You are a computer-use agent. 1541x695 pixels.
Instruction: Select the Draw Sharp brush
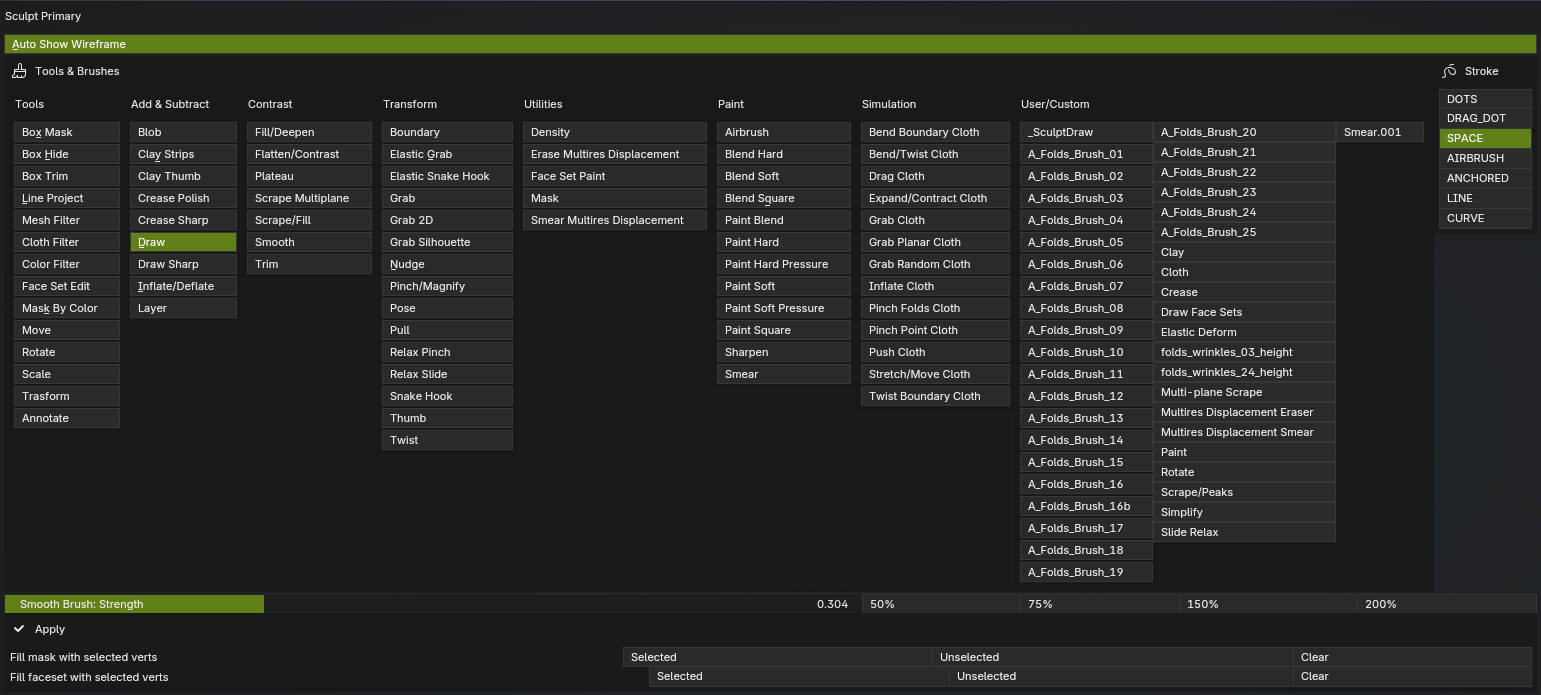[x=184, y=264]
